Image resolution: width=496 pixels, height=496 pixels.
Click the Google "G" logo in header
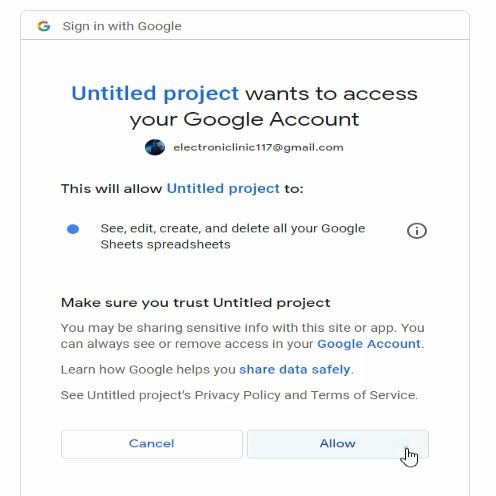click(x=44, y=26)
